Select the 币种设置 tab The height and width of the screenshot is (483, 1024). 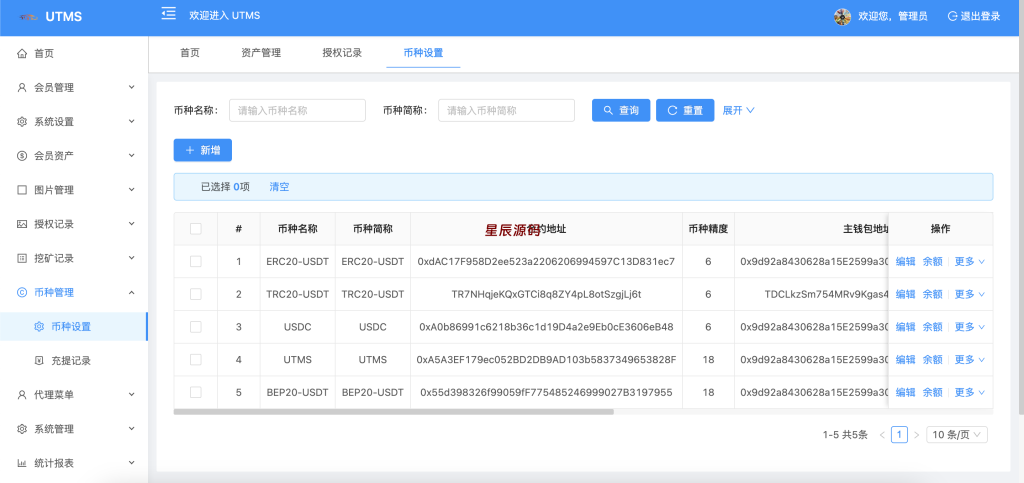423,53
